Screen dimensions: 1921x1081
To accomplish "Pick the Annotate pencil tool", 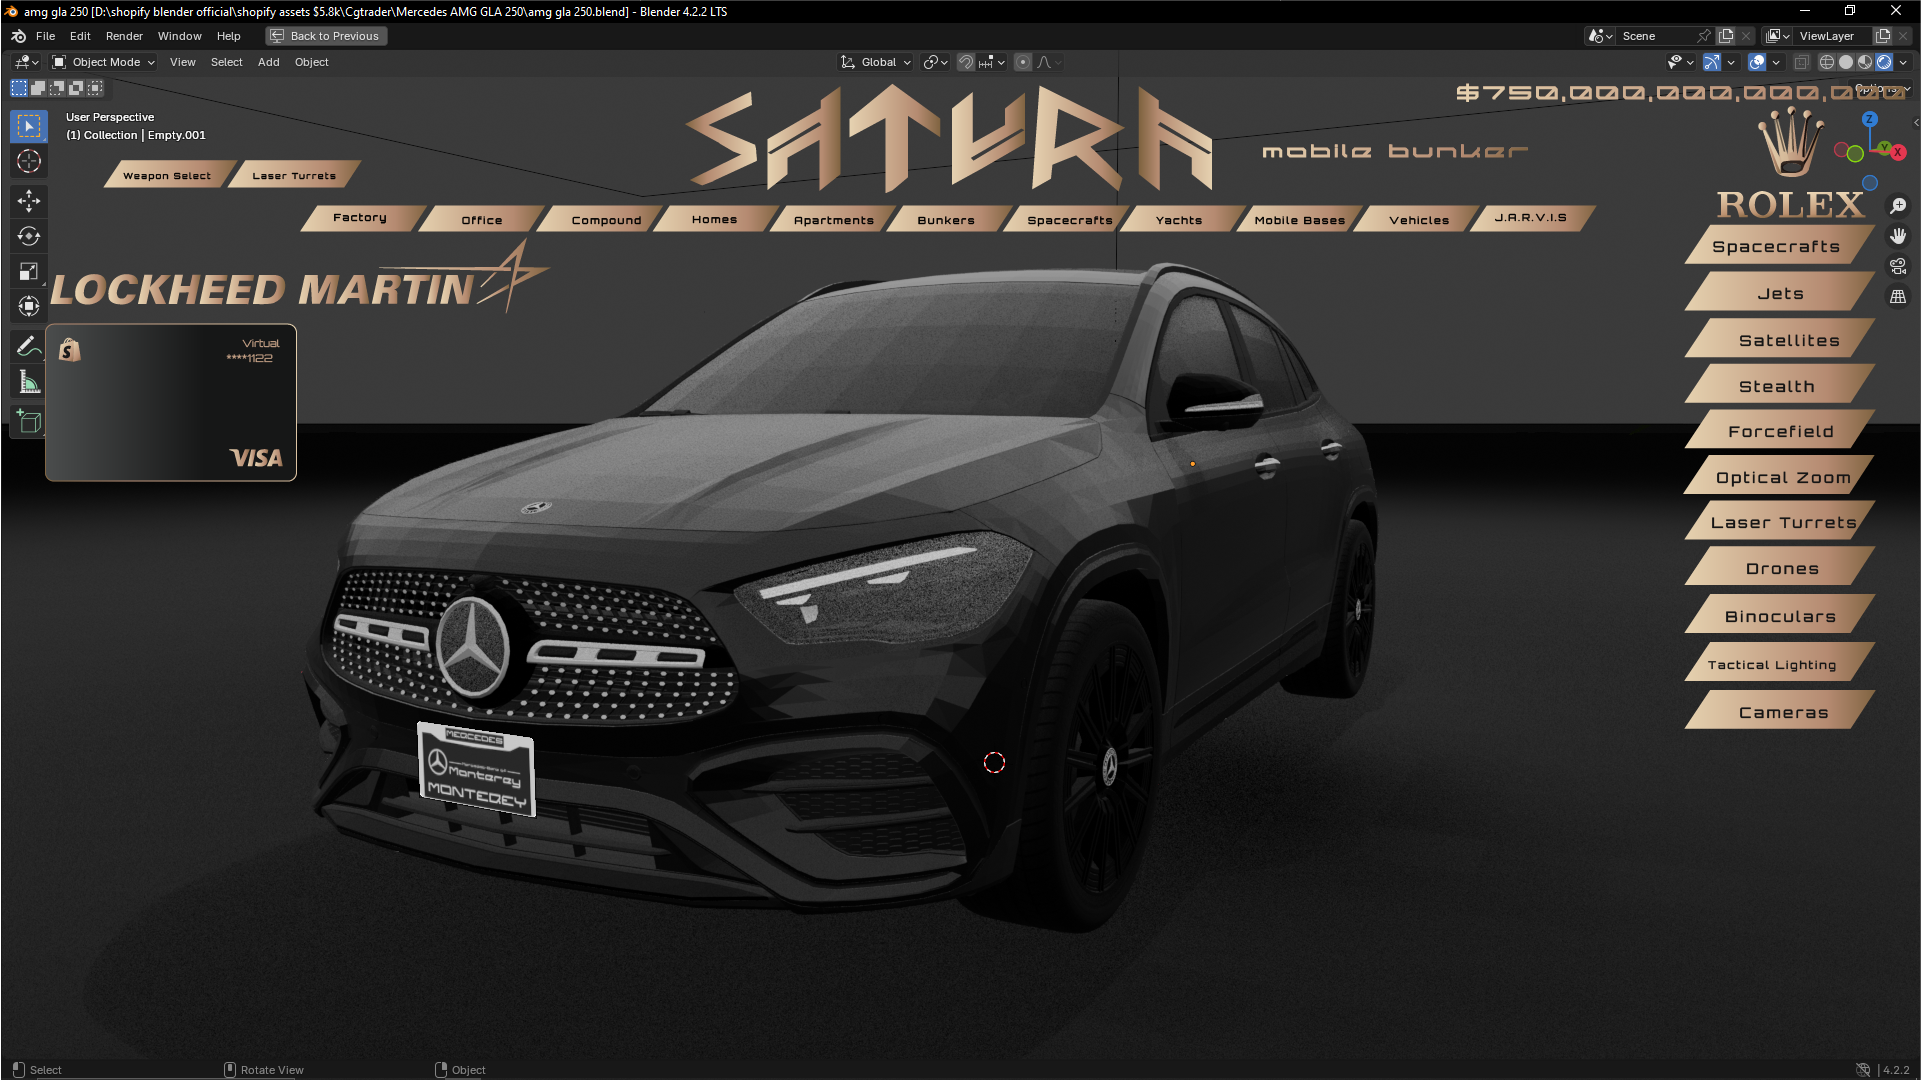I will 28,346.
